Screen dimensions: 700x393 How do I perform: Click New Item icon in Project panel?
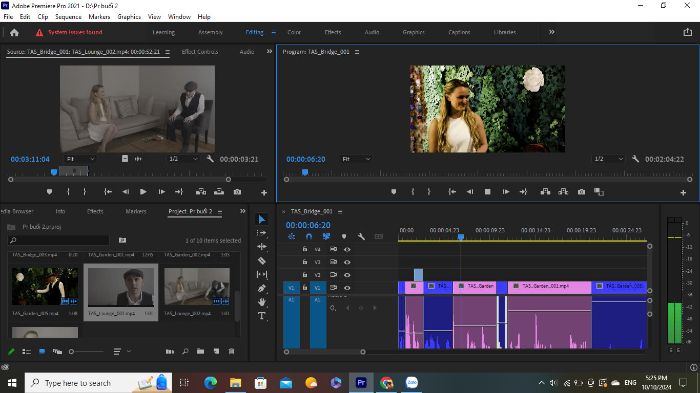(216, 351)
